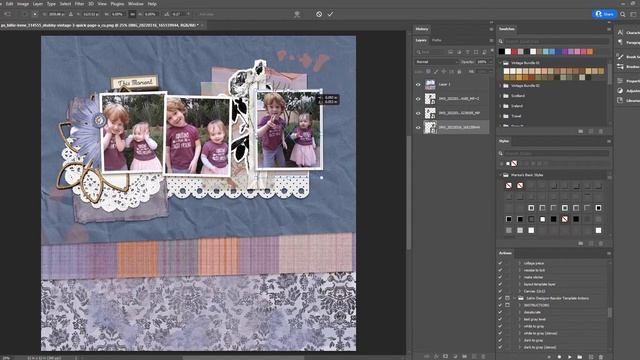The width and height of the screenshot is (640, 360).
Task: Click the shape layer filter icon
Action: coord(476,52)
